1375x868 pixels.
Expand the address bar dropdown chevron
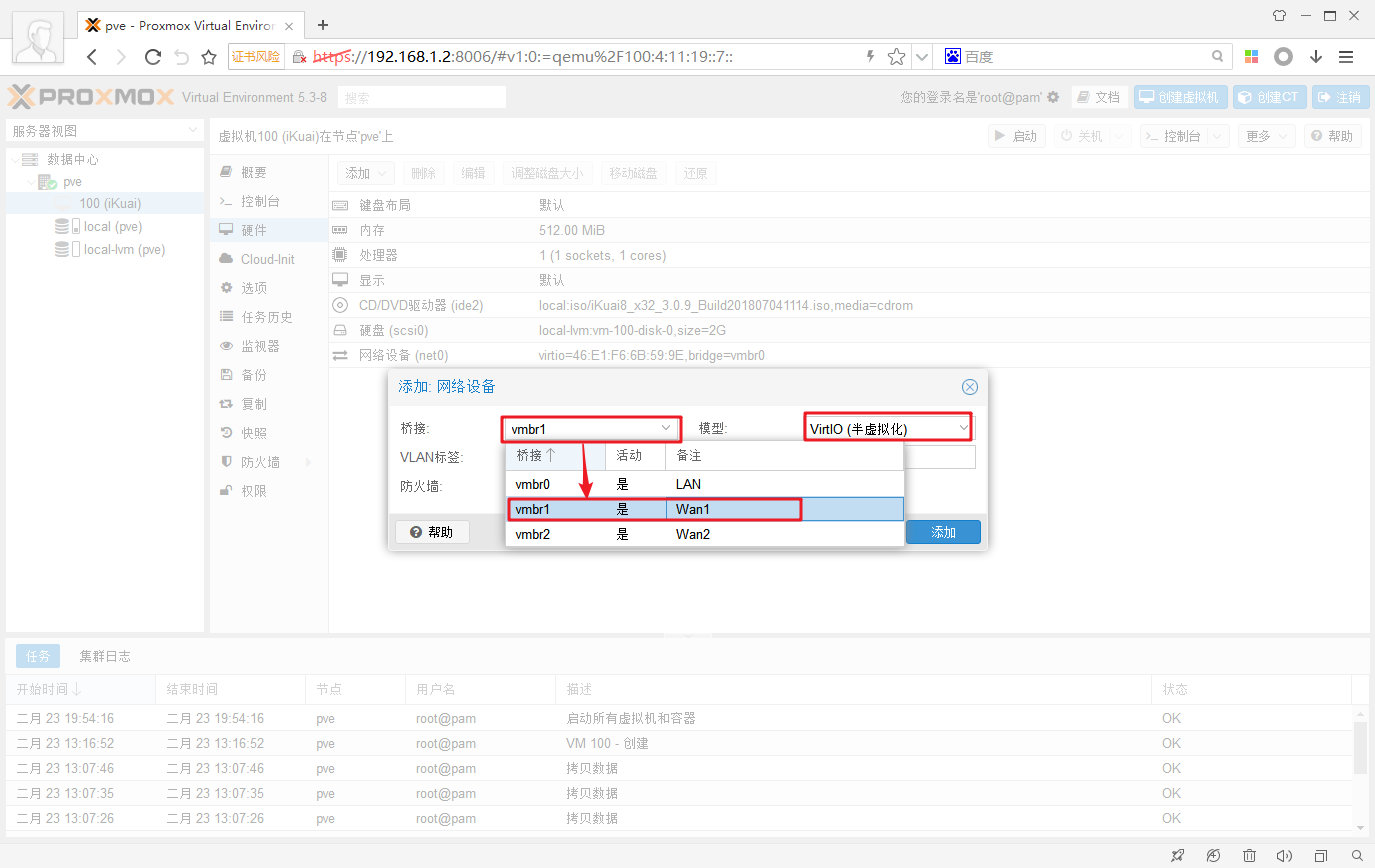point(922,57)
